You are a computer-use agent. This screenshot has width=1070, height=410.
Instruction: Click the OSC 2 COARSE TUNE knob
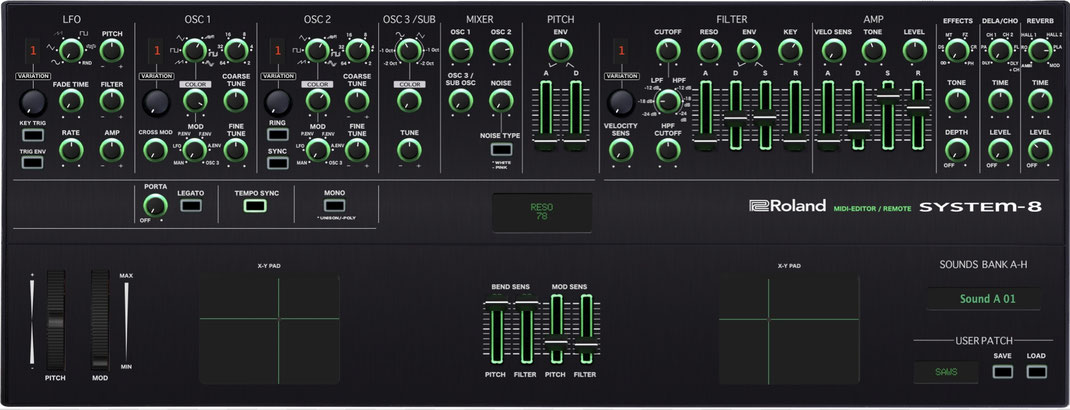tap(357, 100)
